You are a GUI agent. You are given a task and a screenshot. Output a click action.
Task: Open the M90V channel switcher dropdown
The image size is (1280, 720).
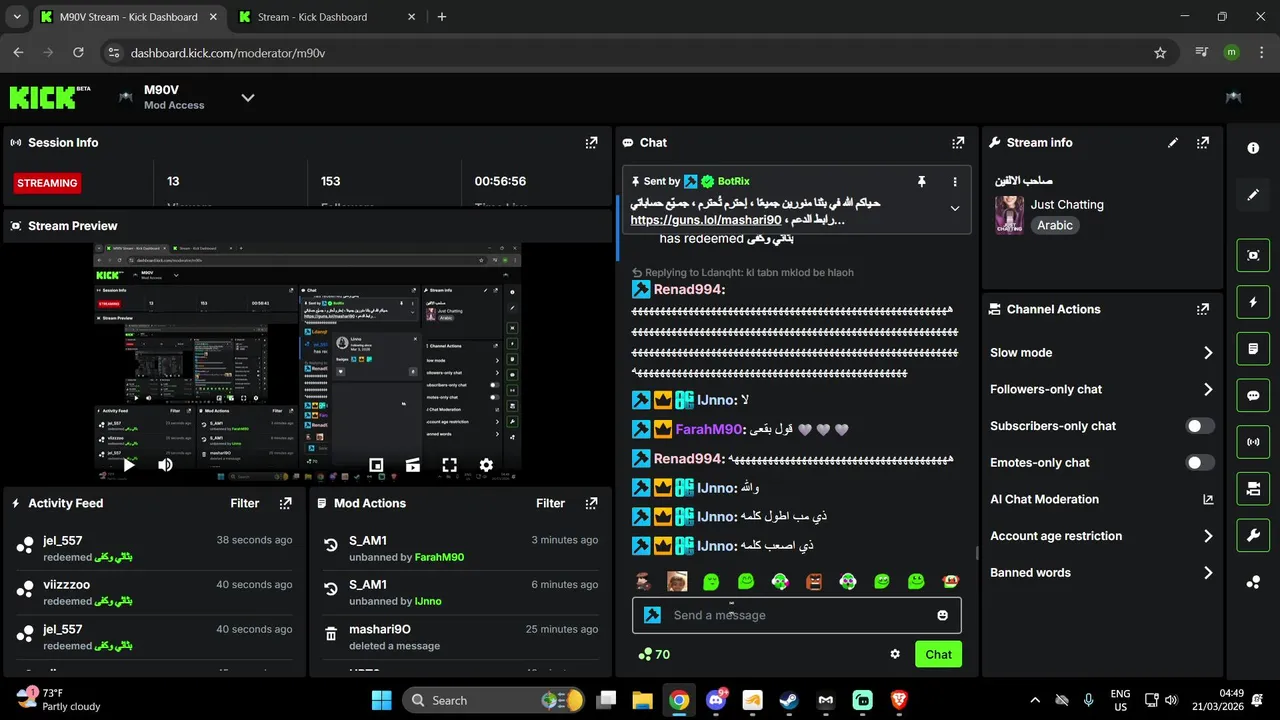248,97
